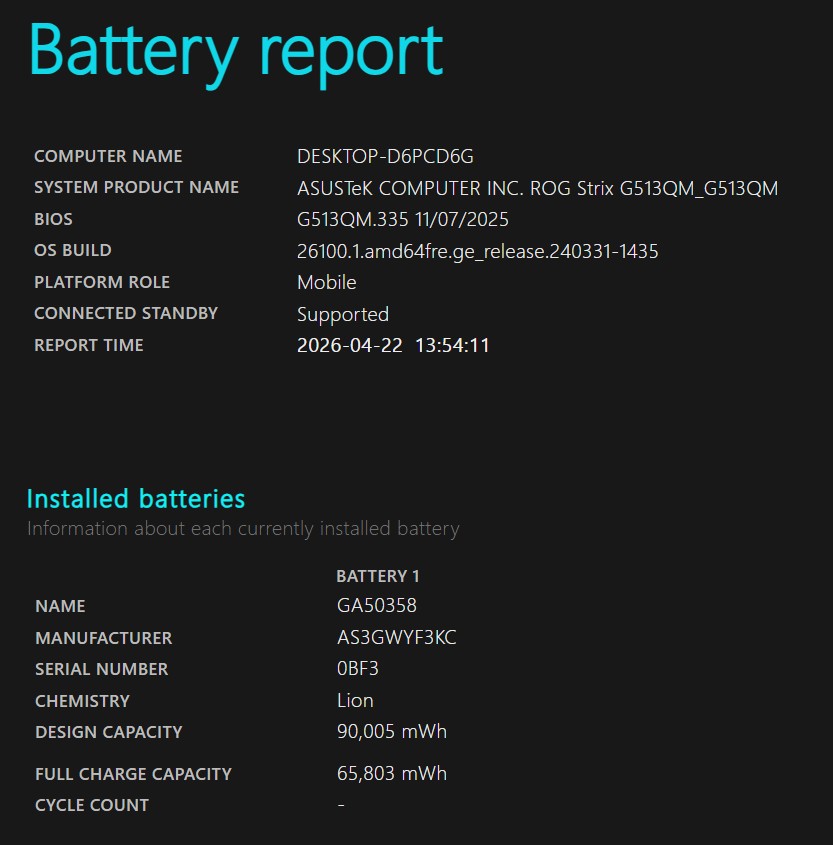Click the CONNECTED STANDBY value Supported
833x845 pixels.
(343, 314)
